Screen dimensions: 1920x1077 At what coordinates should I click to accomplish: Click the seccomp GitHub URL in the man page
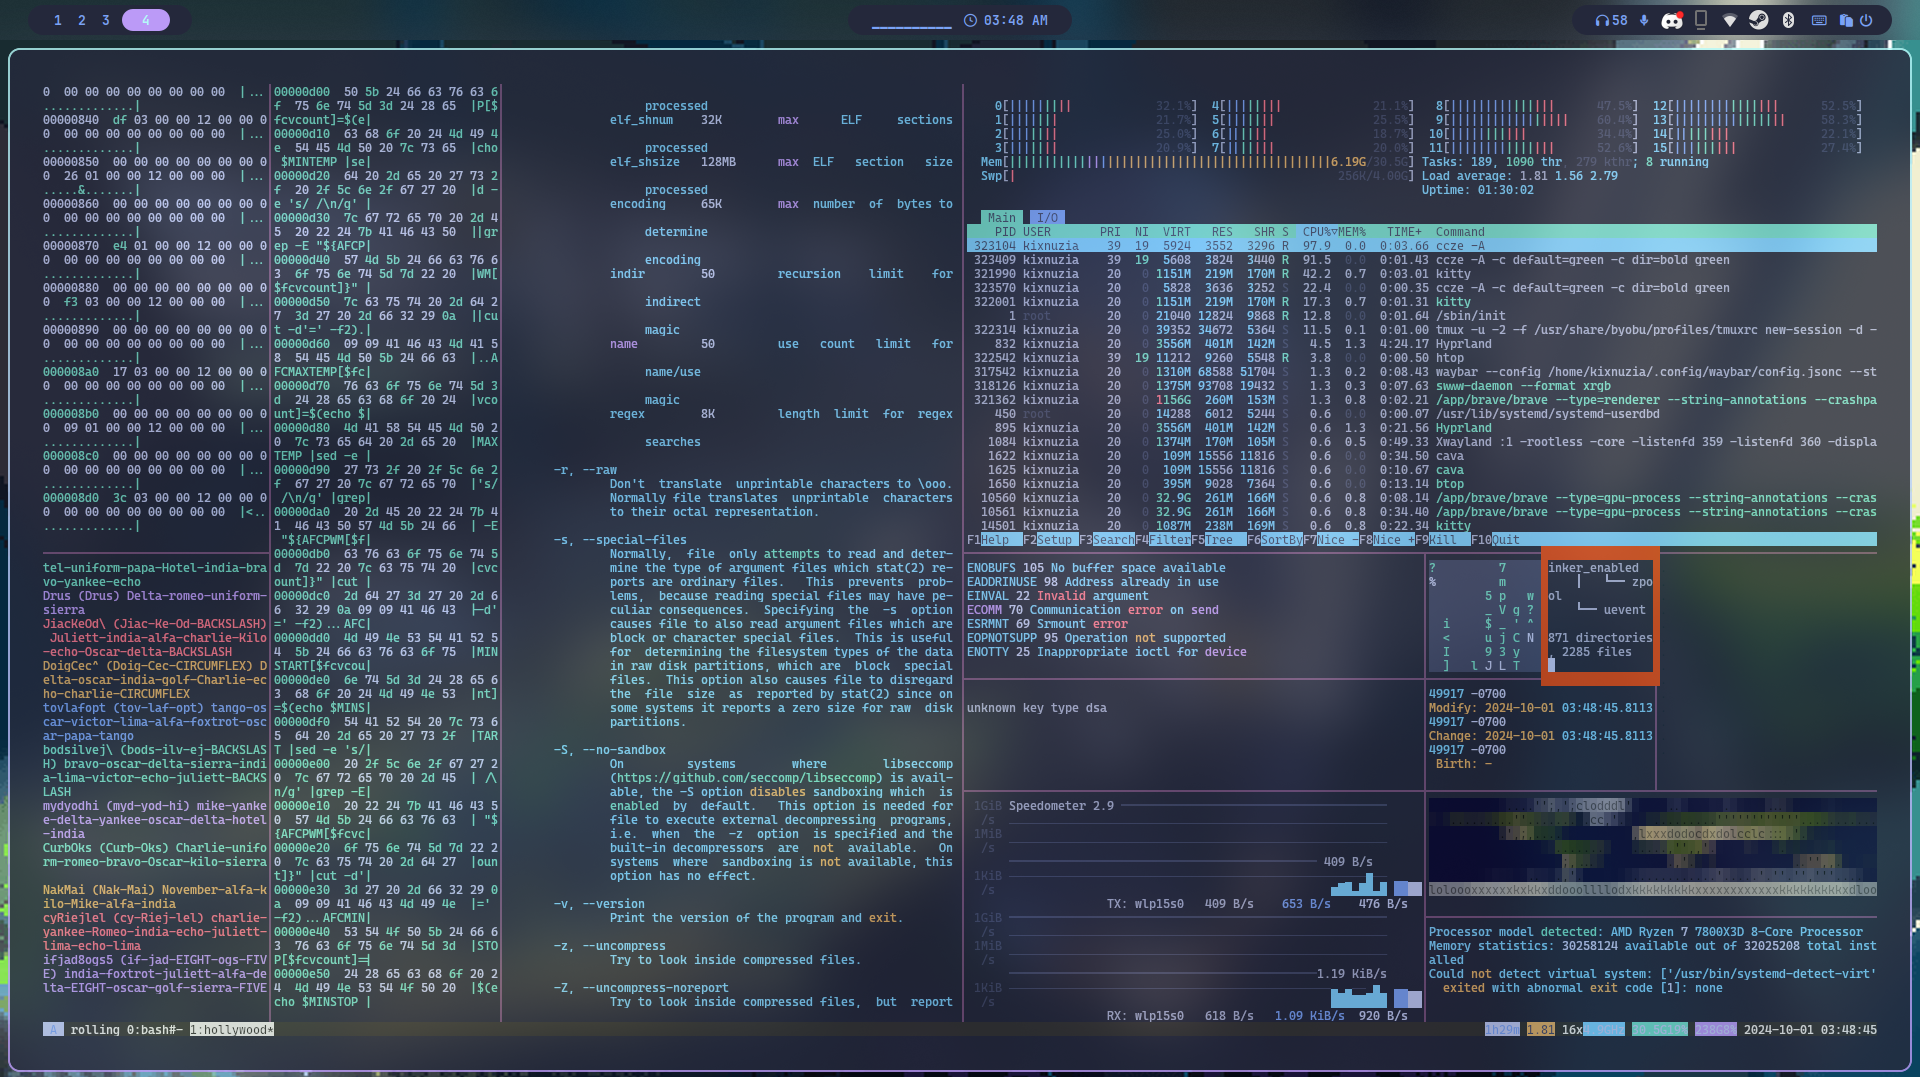coord(746,778)
